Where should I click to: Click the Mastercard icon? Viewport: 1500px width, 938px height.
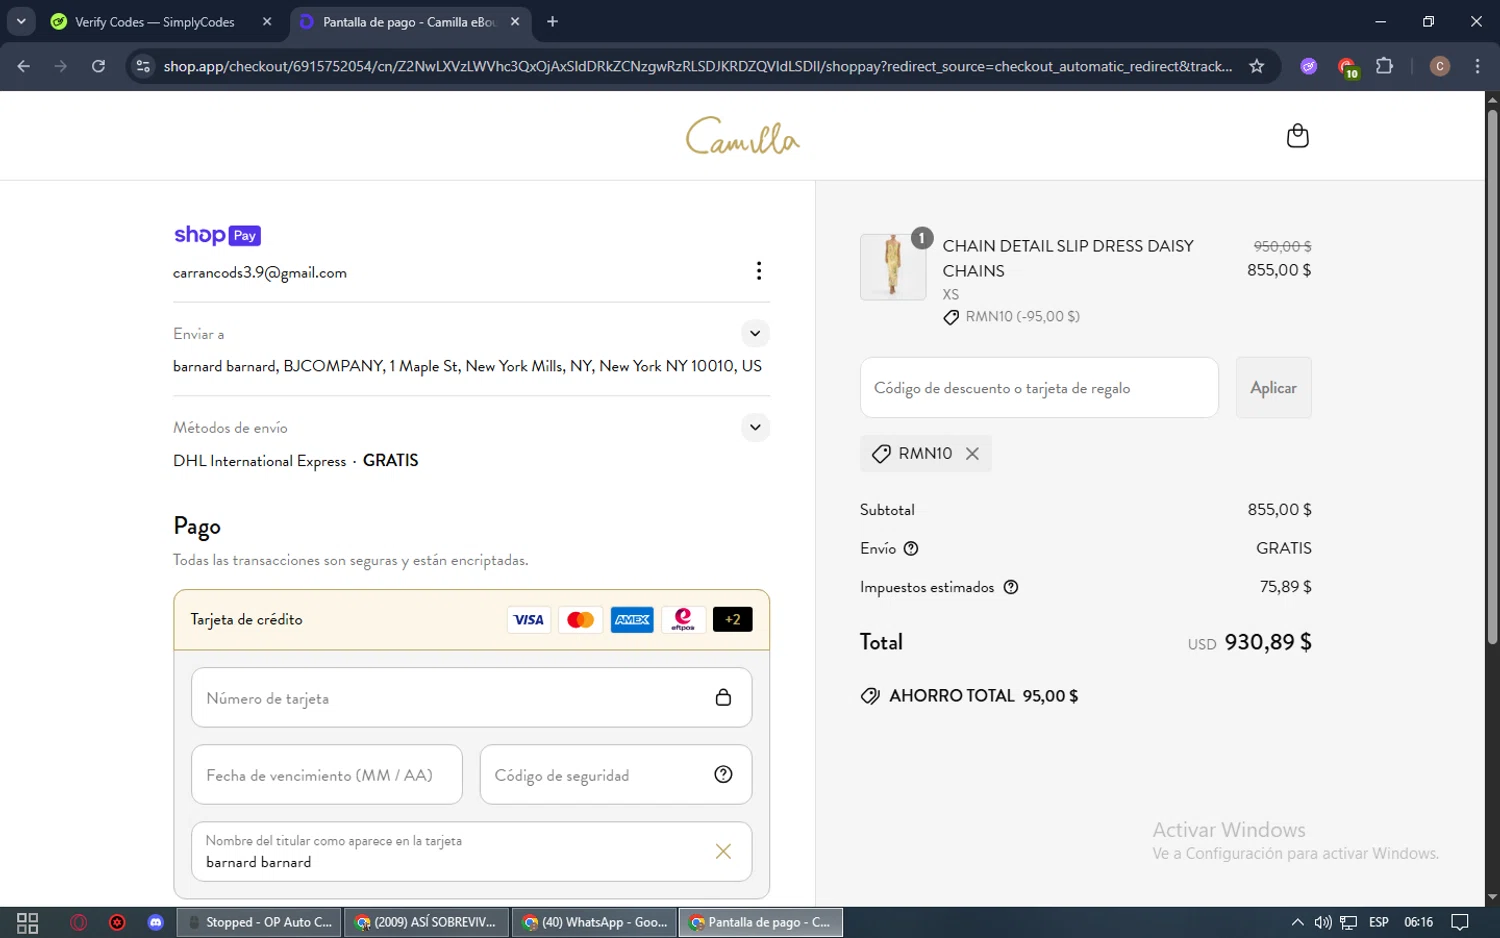pyautogui.click(x=580, y=620)
